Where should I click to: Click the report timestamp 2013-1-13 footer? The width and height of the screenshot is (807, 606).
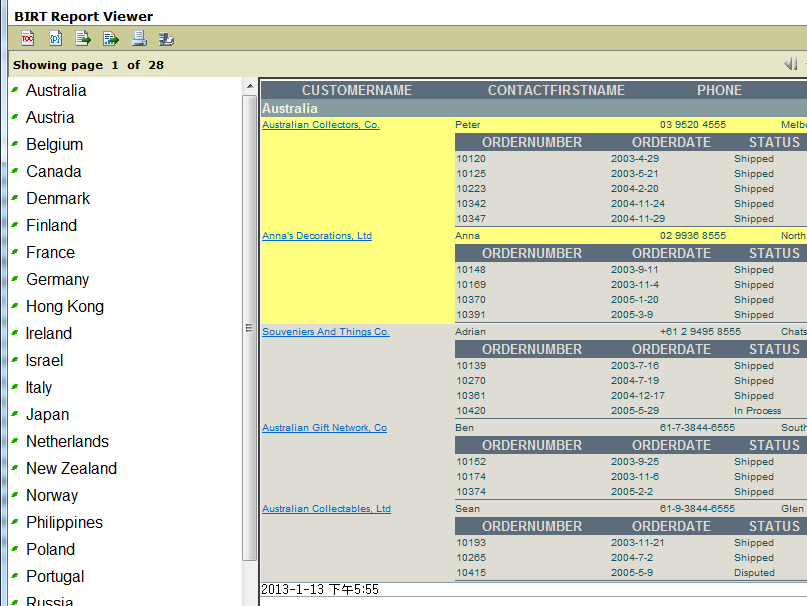320,590
